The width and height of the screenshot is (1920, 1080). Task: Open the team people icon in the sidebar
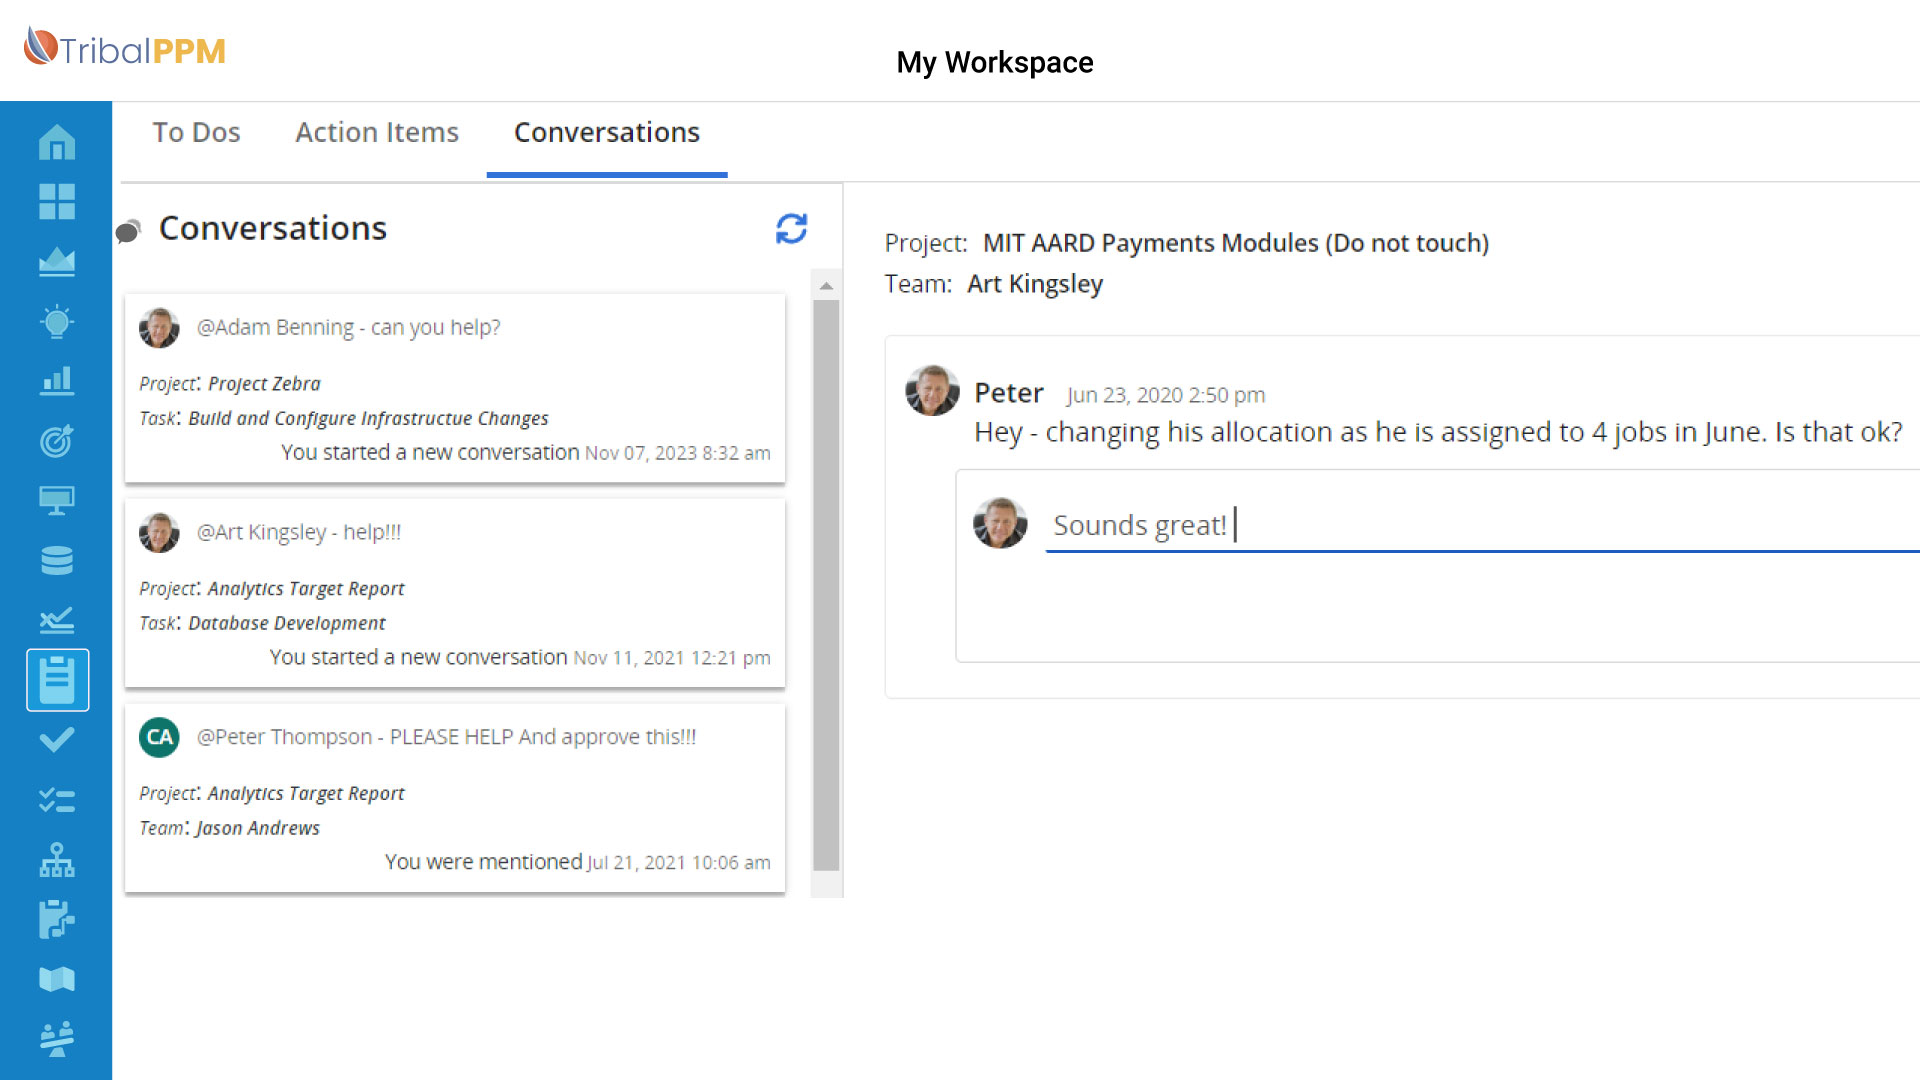(x=57, y=1039)
